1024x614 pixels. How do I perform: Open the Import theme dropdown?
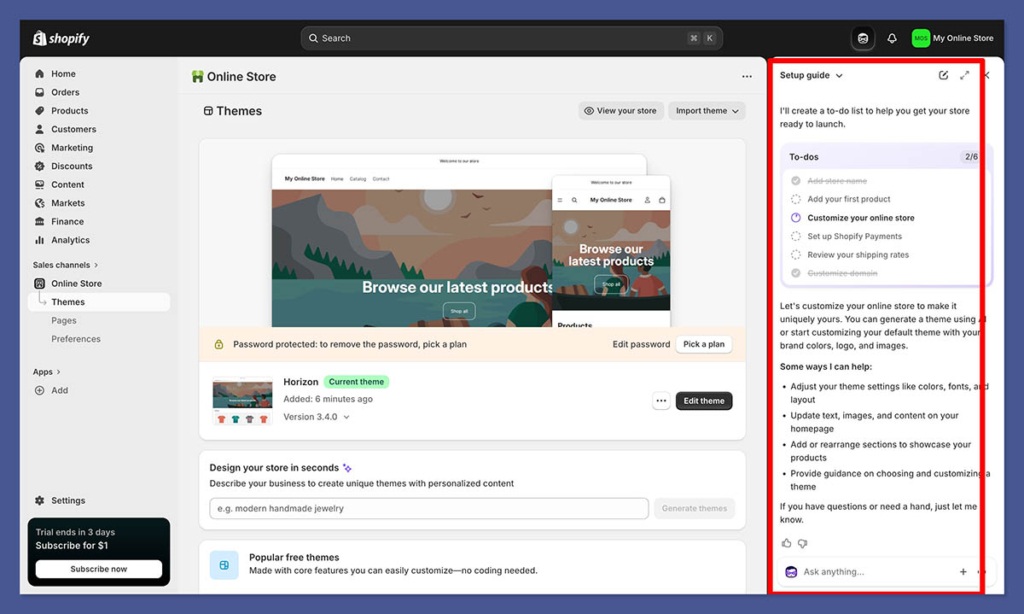[707, 111]
